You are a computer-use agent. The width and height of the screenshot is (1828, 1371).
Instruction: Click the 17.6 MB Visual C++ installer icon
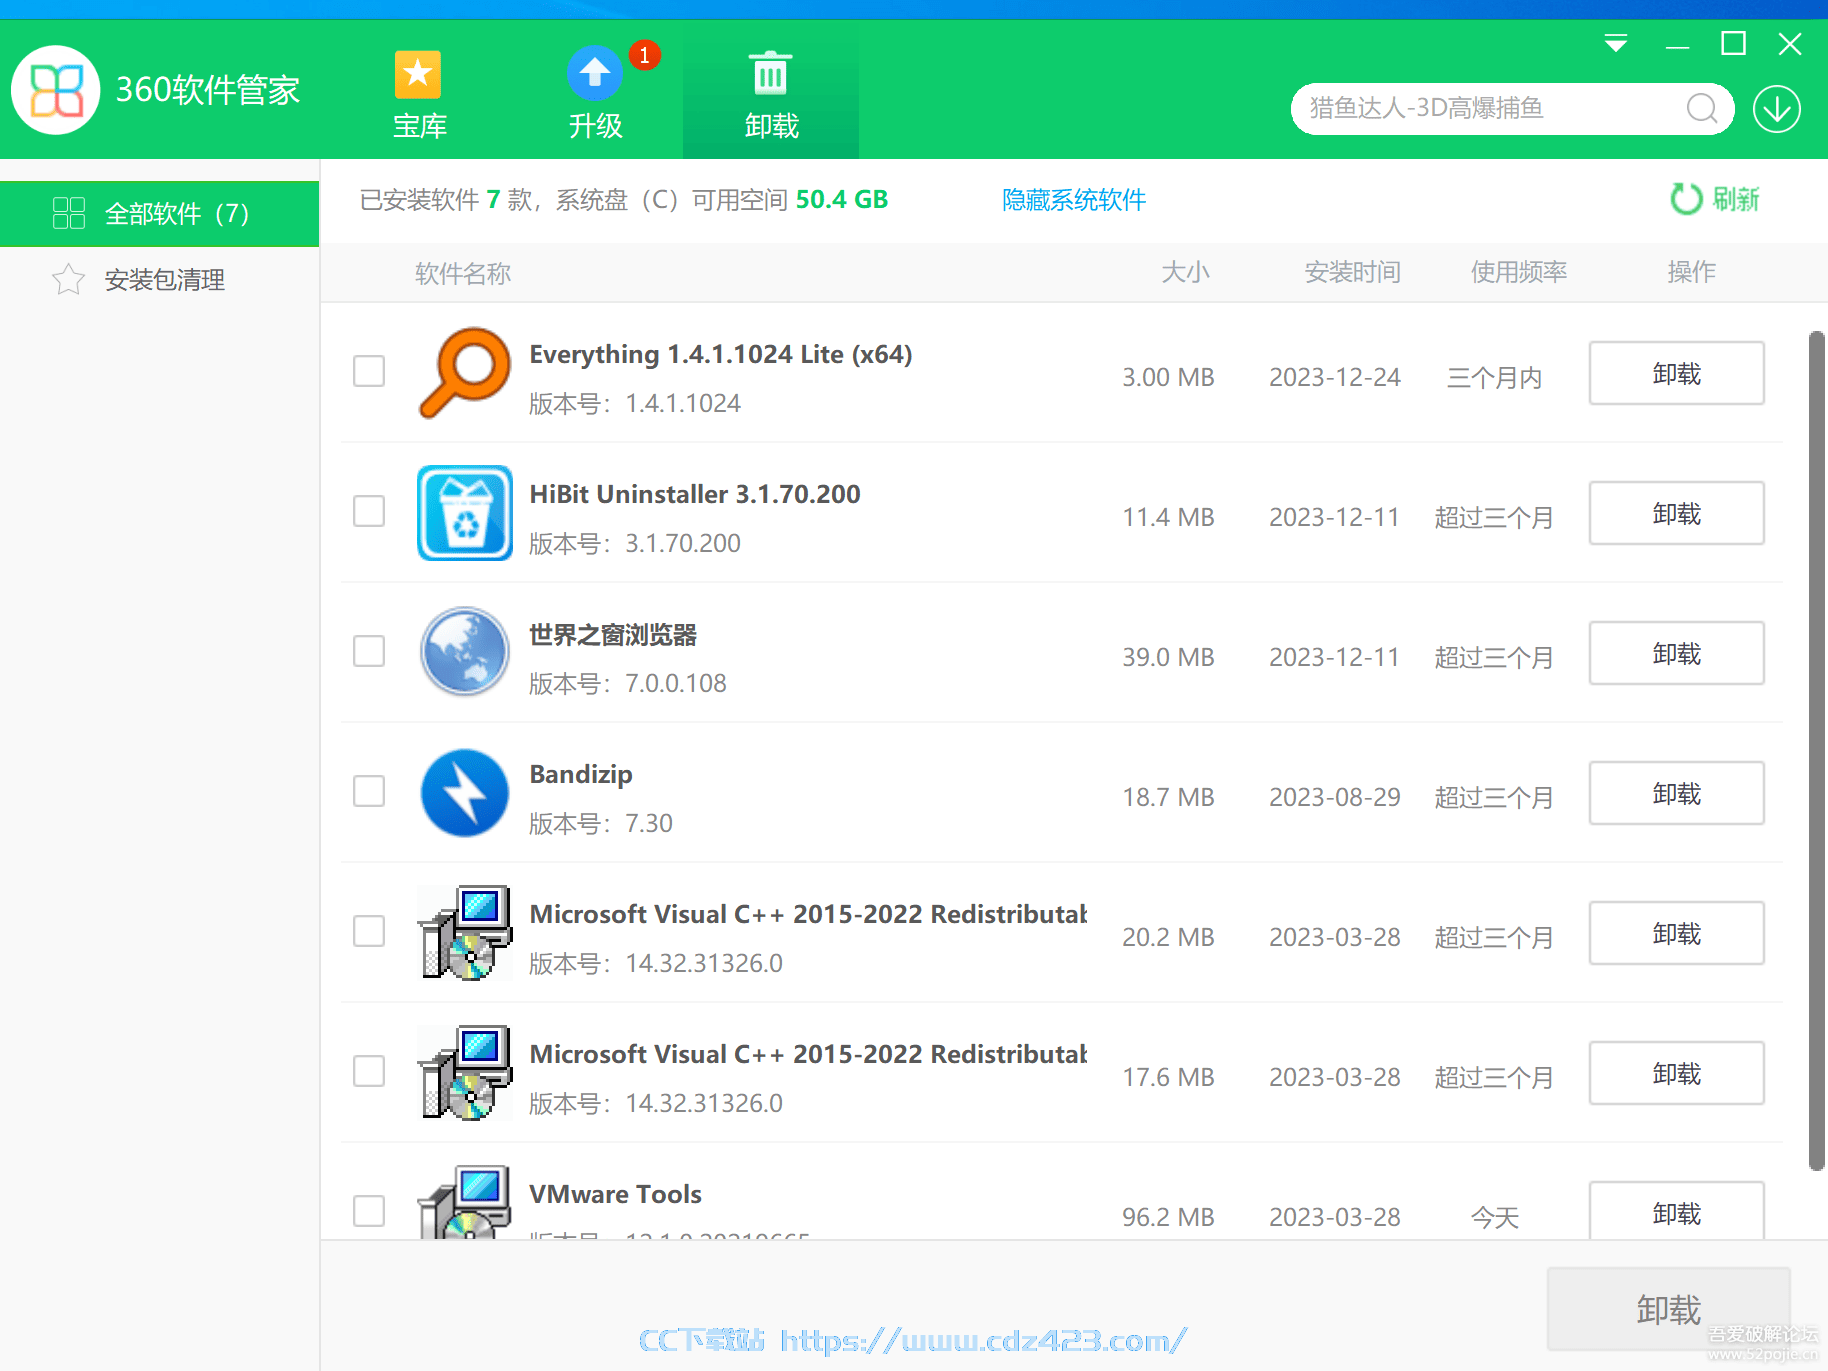tap(465, 1072)
